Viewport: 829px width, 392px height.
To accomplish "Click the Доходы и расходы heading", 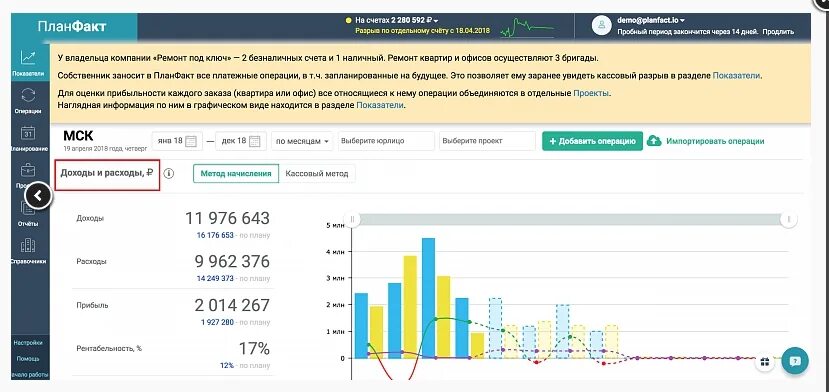I will (107, 172).
